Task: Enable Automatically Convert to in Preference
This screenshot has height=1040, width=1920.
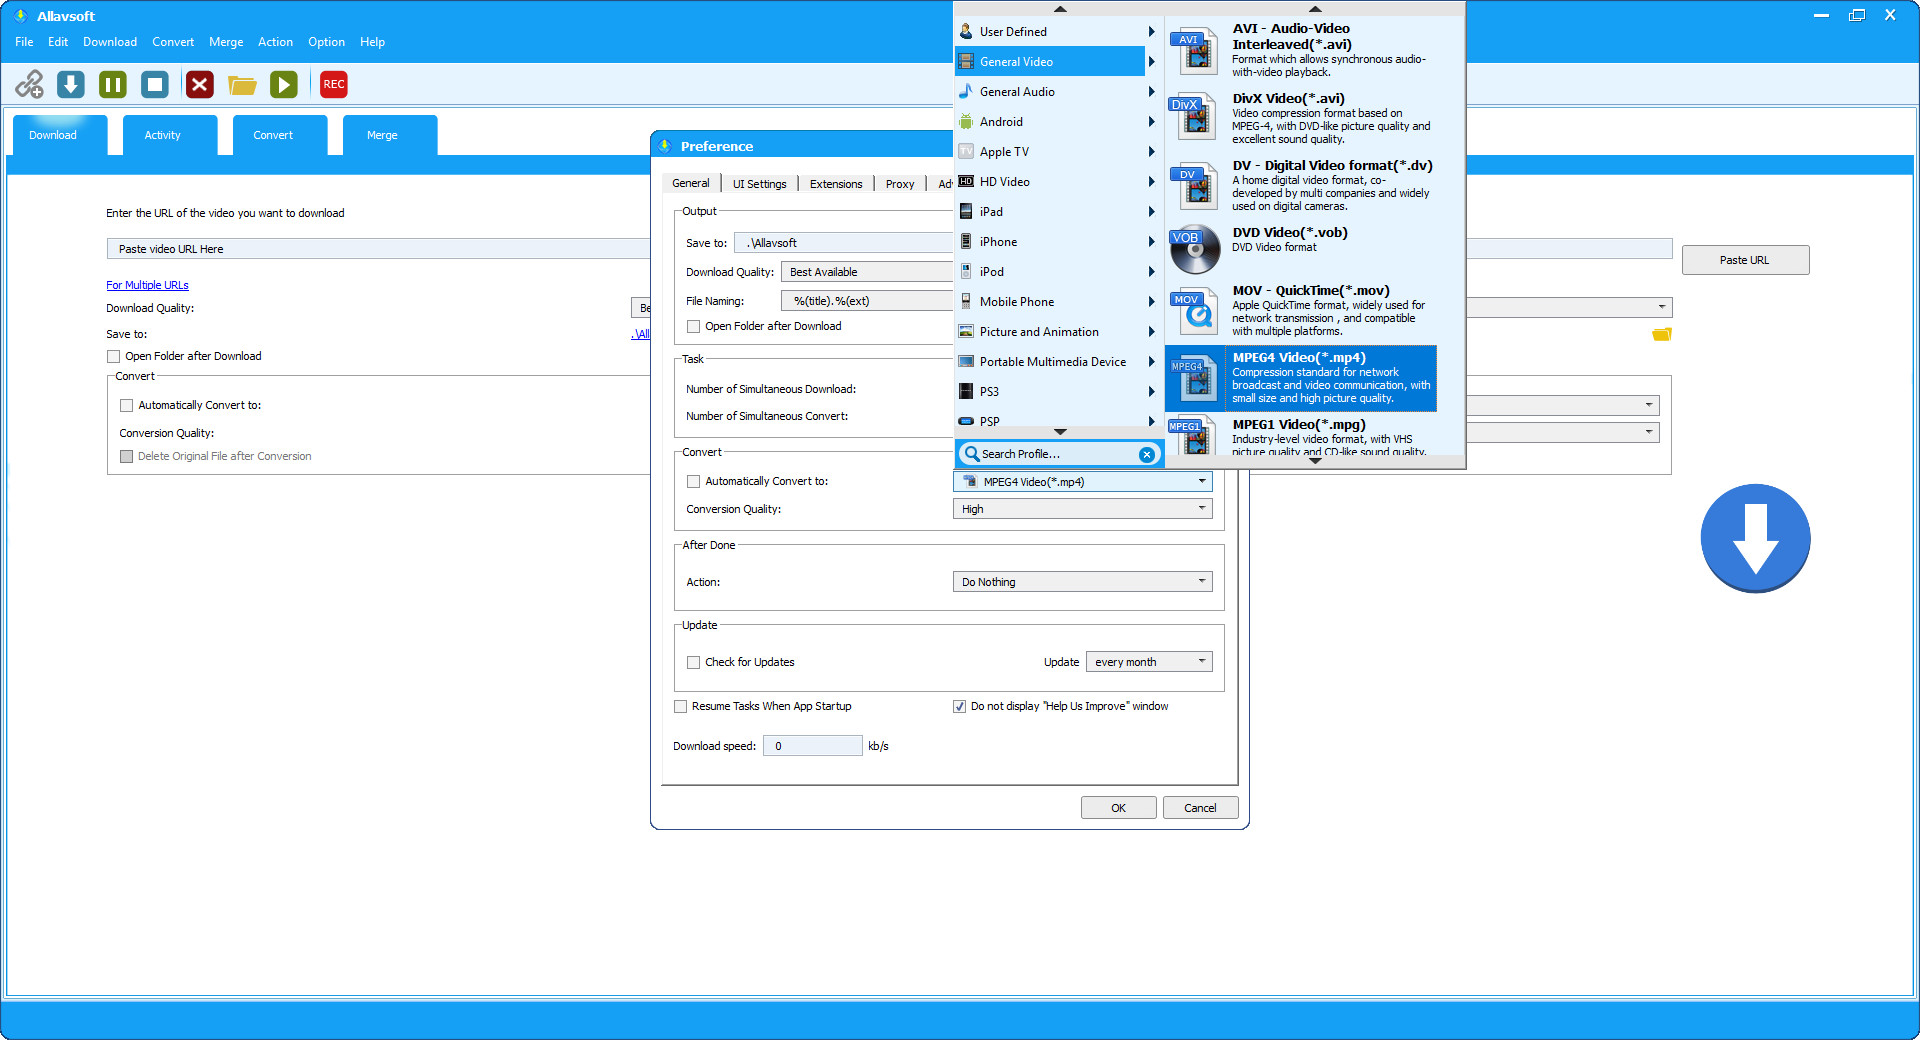Action: [693, 481]
